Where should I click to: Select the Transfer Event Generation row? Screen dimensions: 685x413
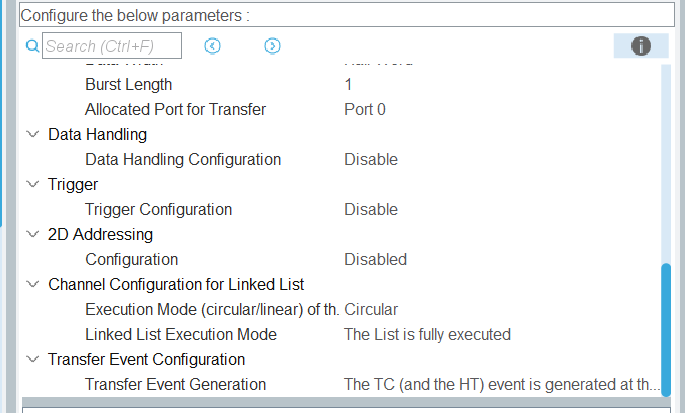click(x=176, y=384)
